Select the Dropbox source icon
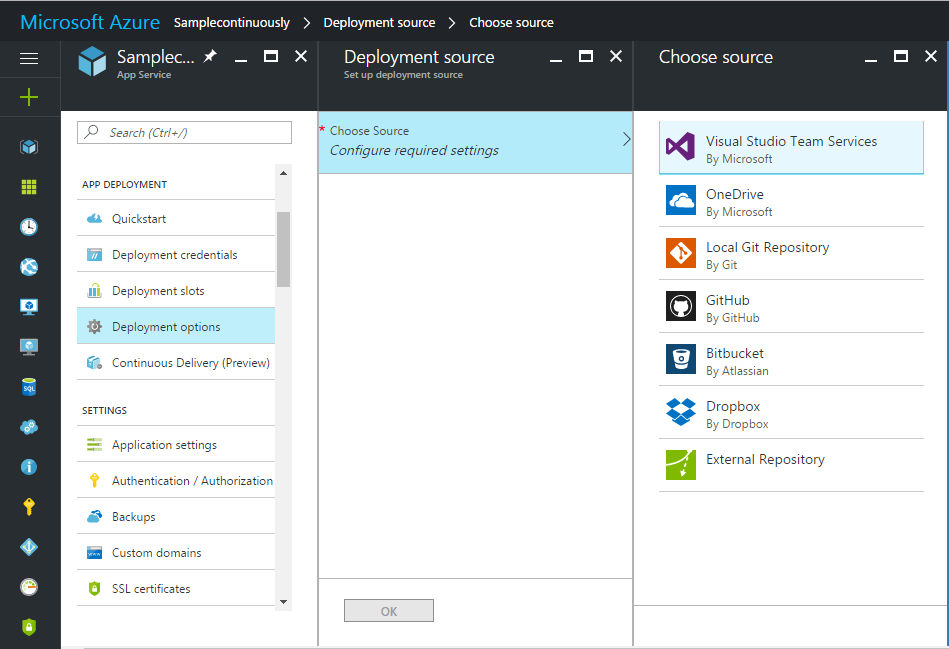Viewport: 949px width, 649px height. (x=680, y=412)
